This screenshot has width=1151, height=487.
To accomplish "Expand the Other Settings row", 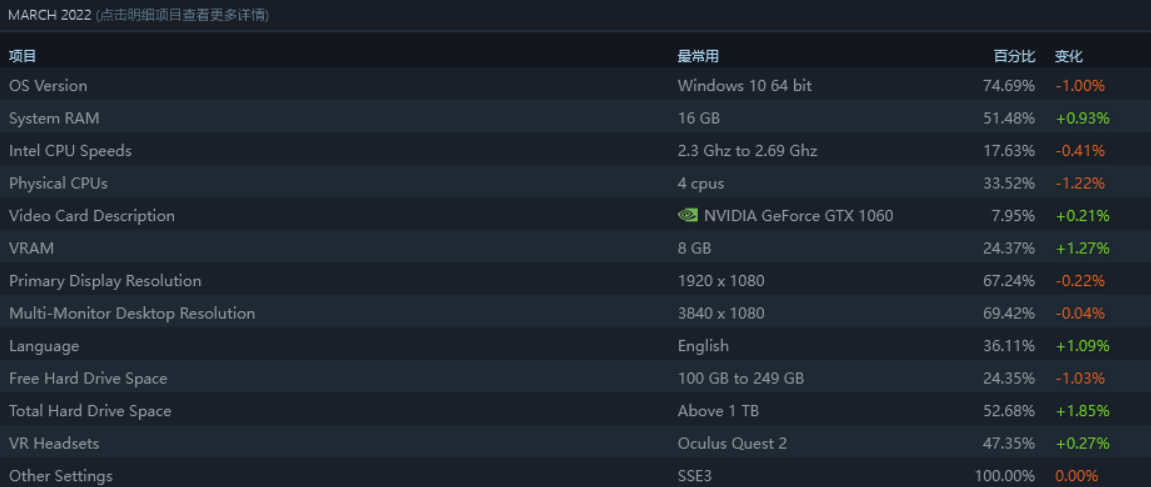I will (61, 476).
